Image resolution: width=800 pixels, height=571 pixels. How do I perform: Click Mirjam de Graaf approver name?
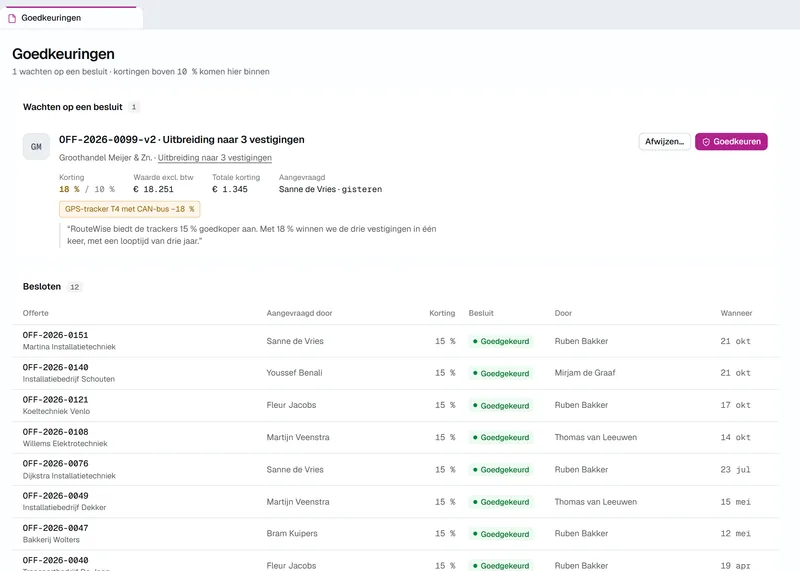coord(585,373)
